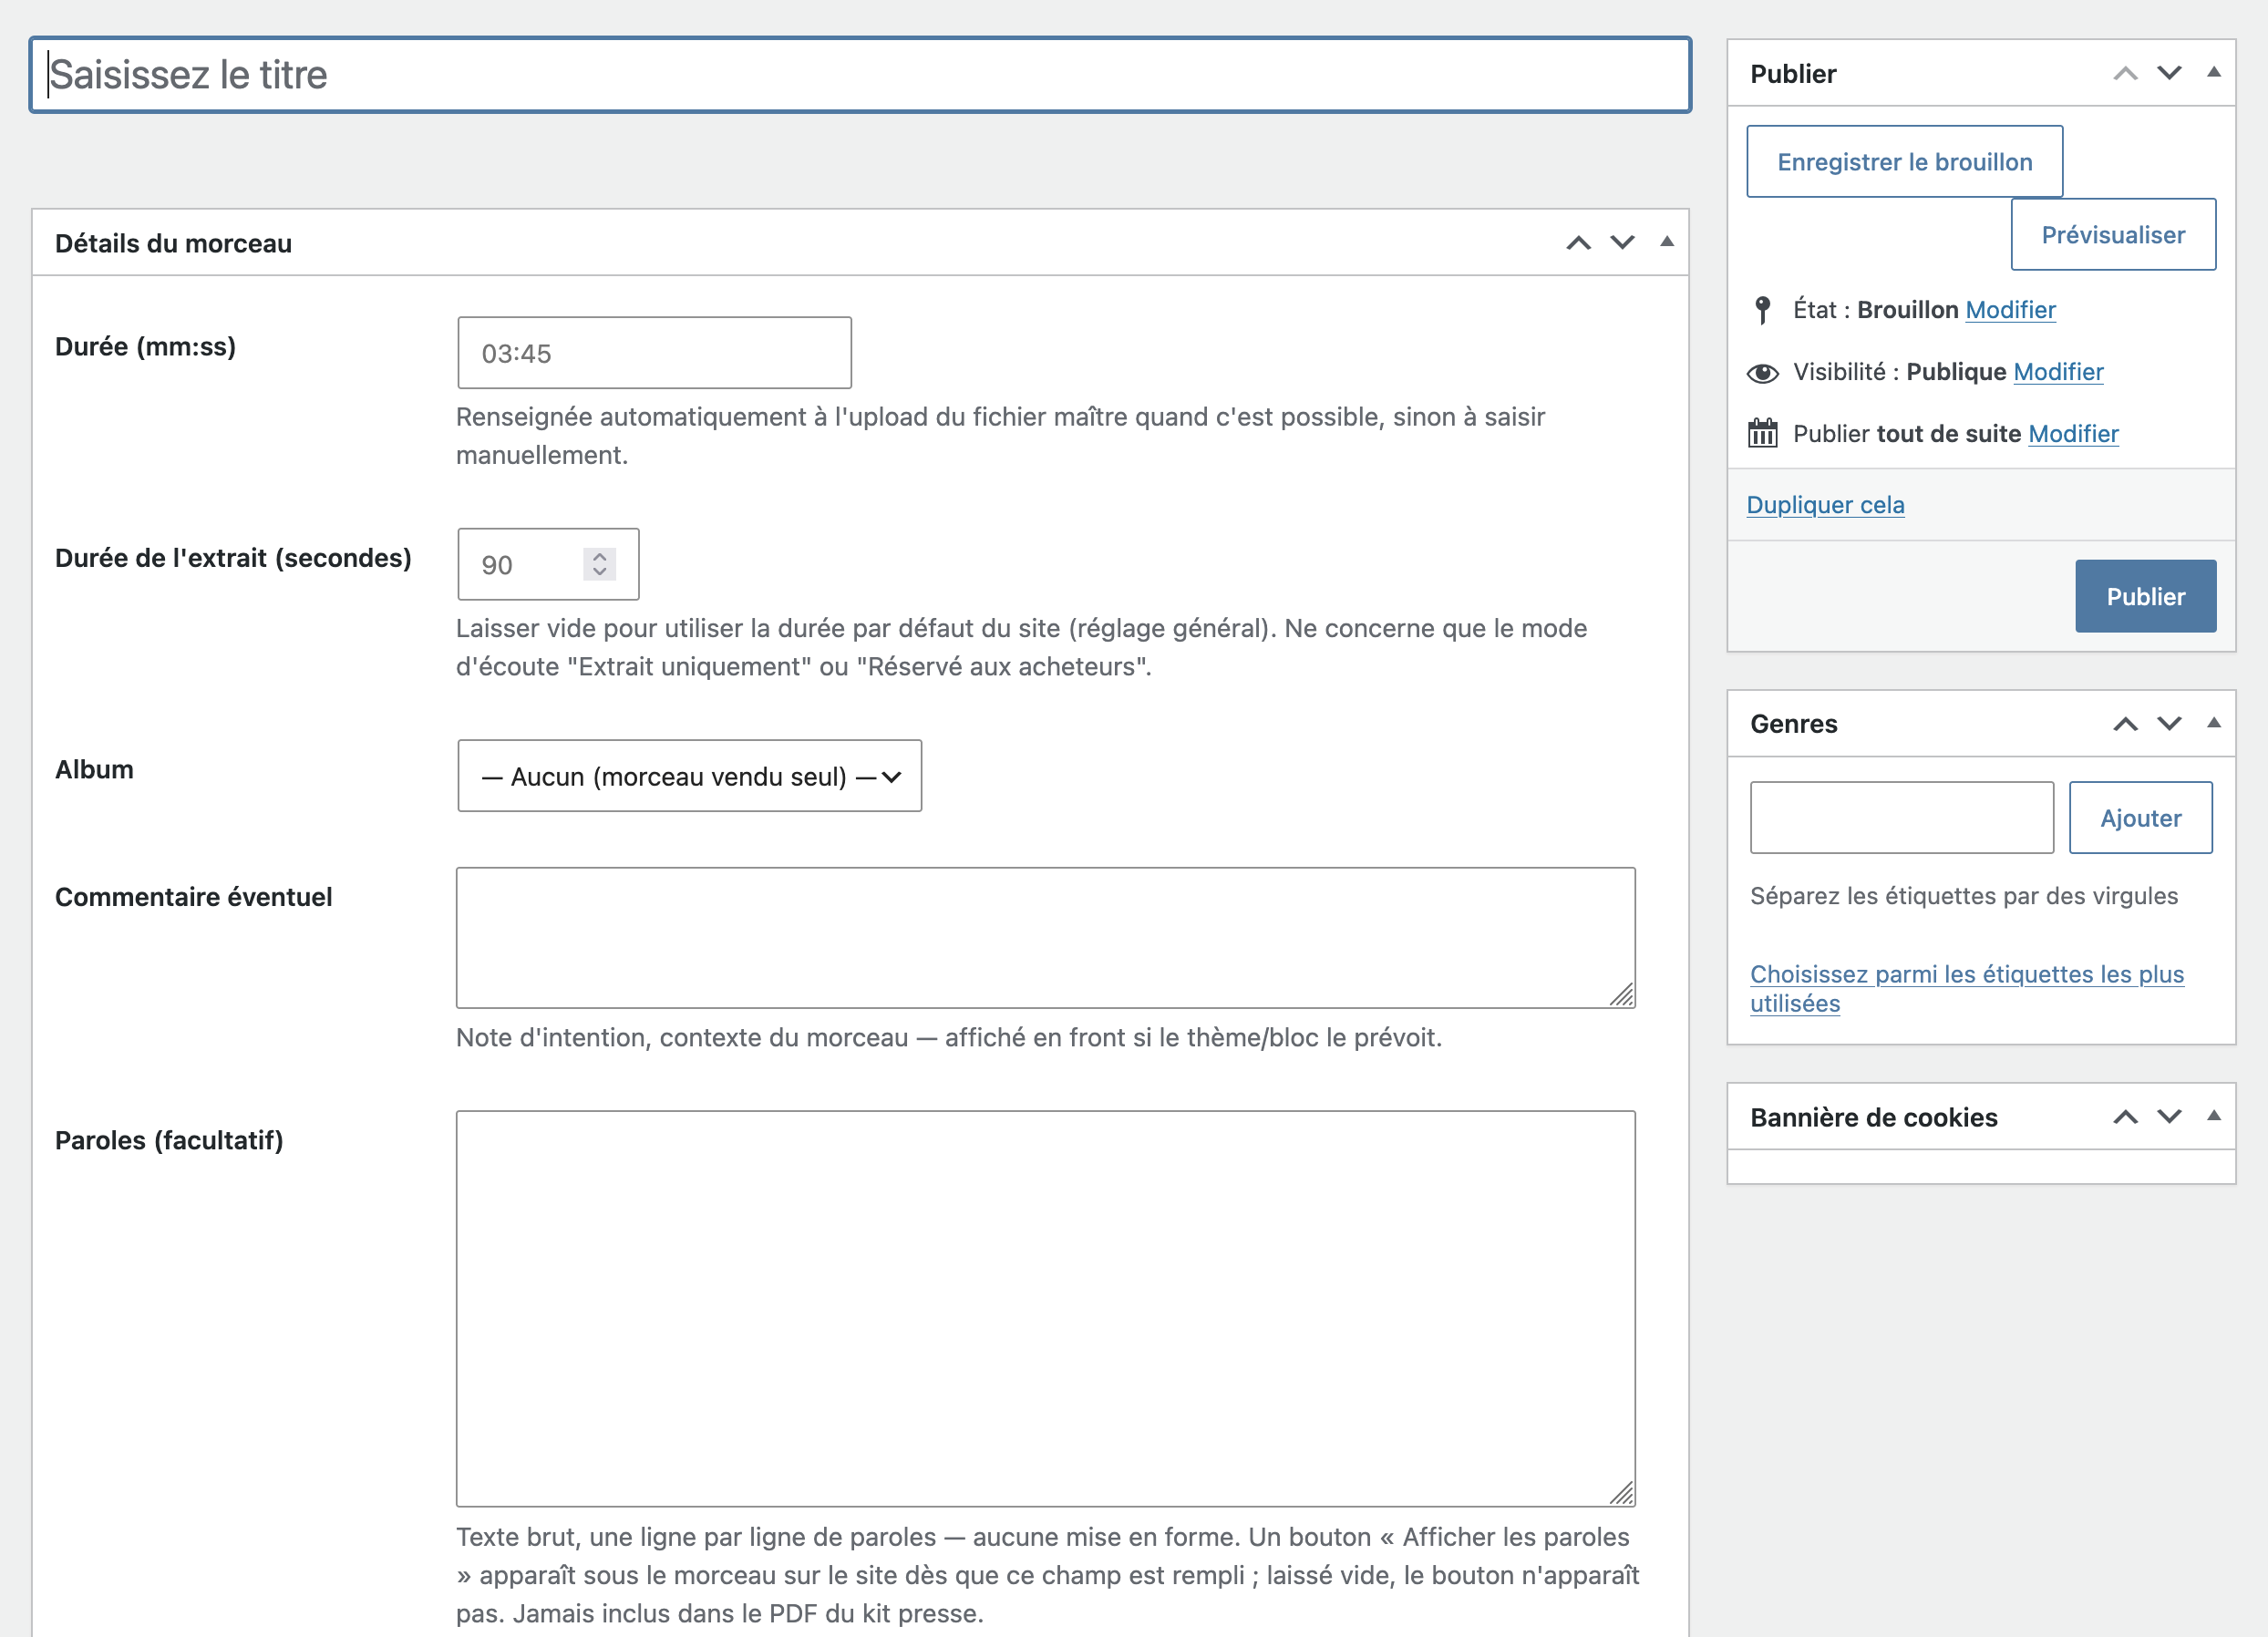
Task: Click the Durée (mm:ss) input
Action: pyautogui.click(x=654, y=353)
